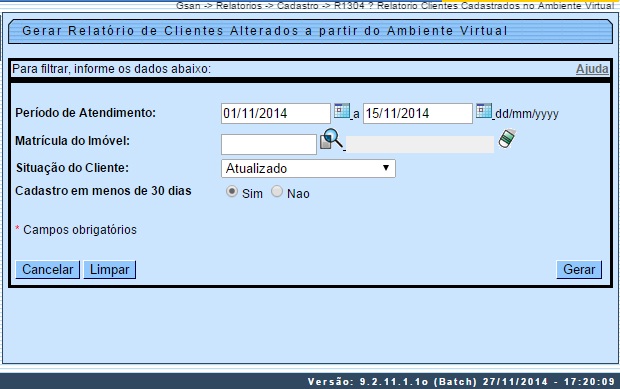This screenshot has height=389, width=620.
Task: Select Sim for Cadastro em menos de 30 dias
Action: 232,192
